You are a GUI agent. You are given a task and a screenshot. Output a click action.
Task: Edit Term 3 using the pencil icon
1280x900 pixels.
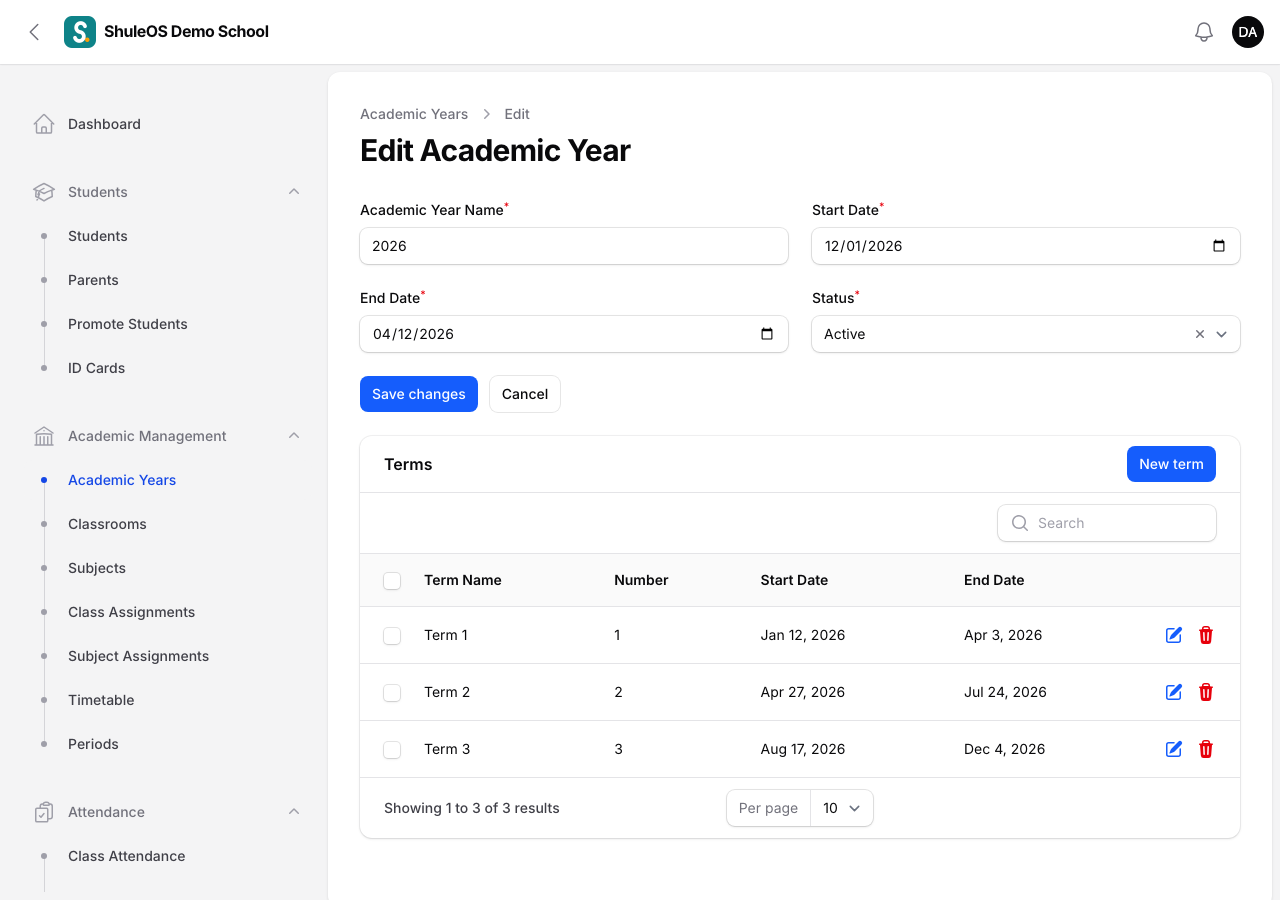[1174, 749]
